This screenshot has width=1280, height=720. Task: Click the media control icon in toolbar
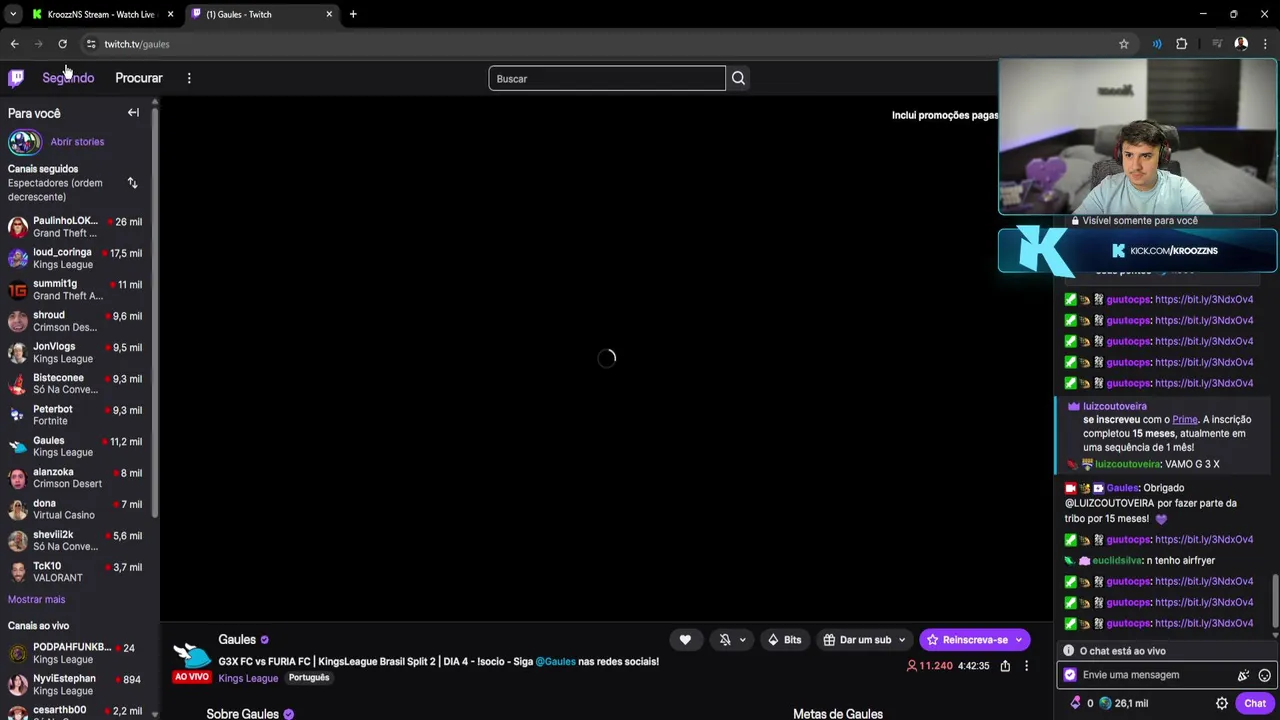(x=1217, y=44)
